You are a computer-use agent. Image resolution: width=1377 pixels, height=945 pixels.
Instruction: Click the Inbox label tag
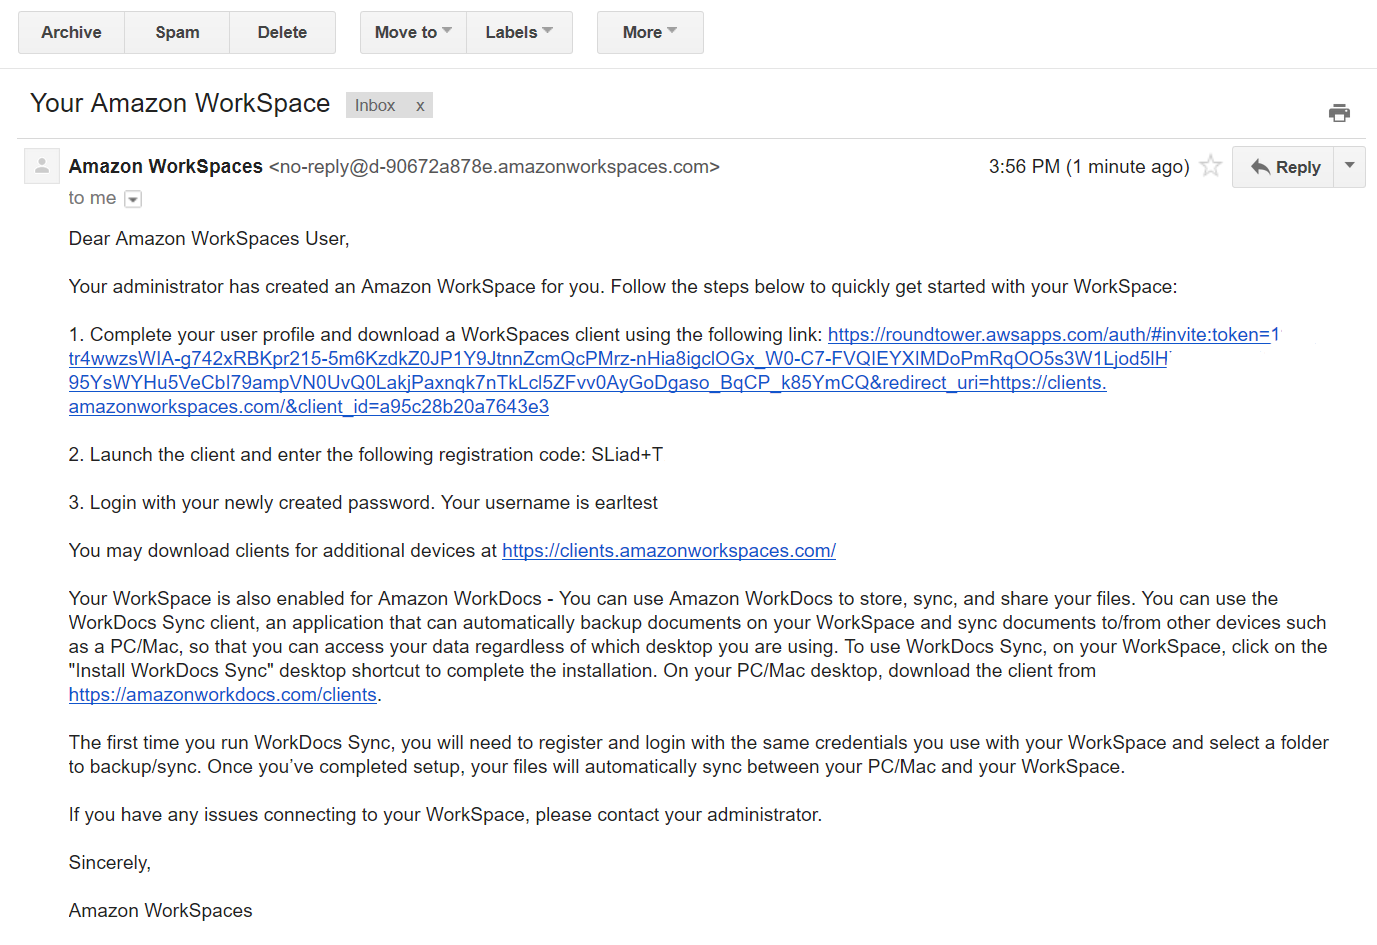[375, 105]
